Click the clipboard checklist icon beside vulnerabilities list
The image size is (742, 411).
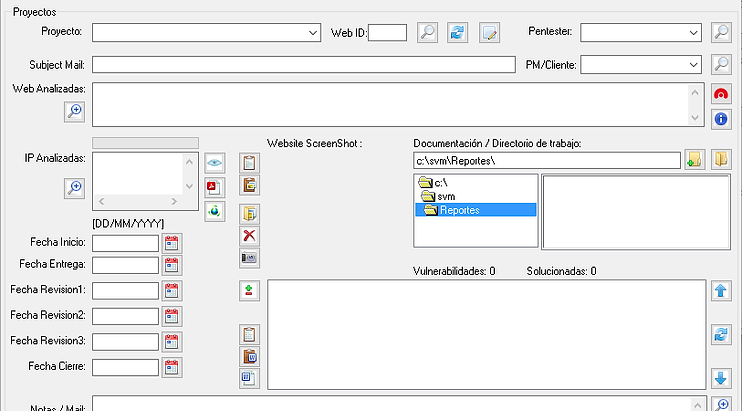click(x=249, y=334)
